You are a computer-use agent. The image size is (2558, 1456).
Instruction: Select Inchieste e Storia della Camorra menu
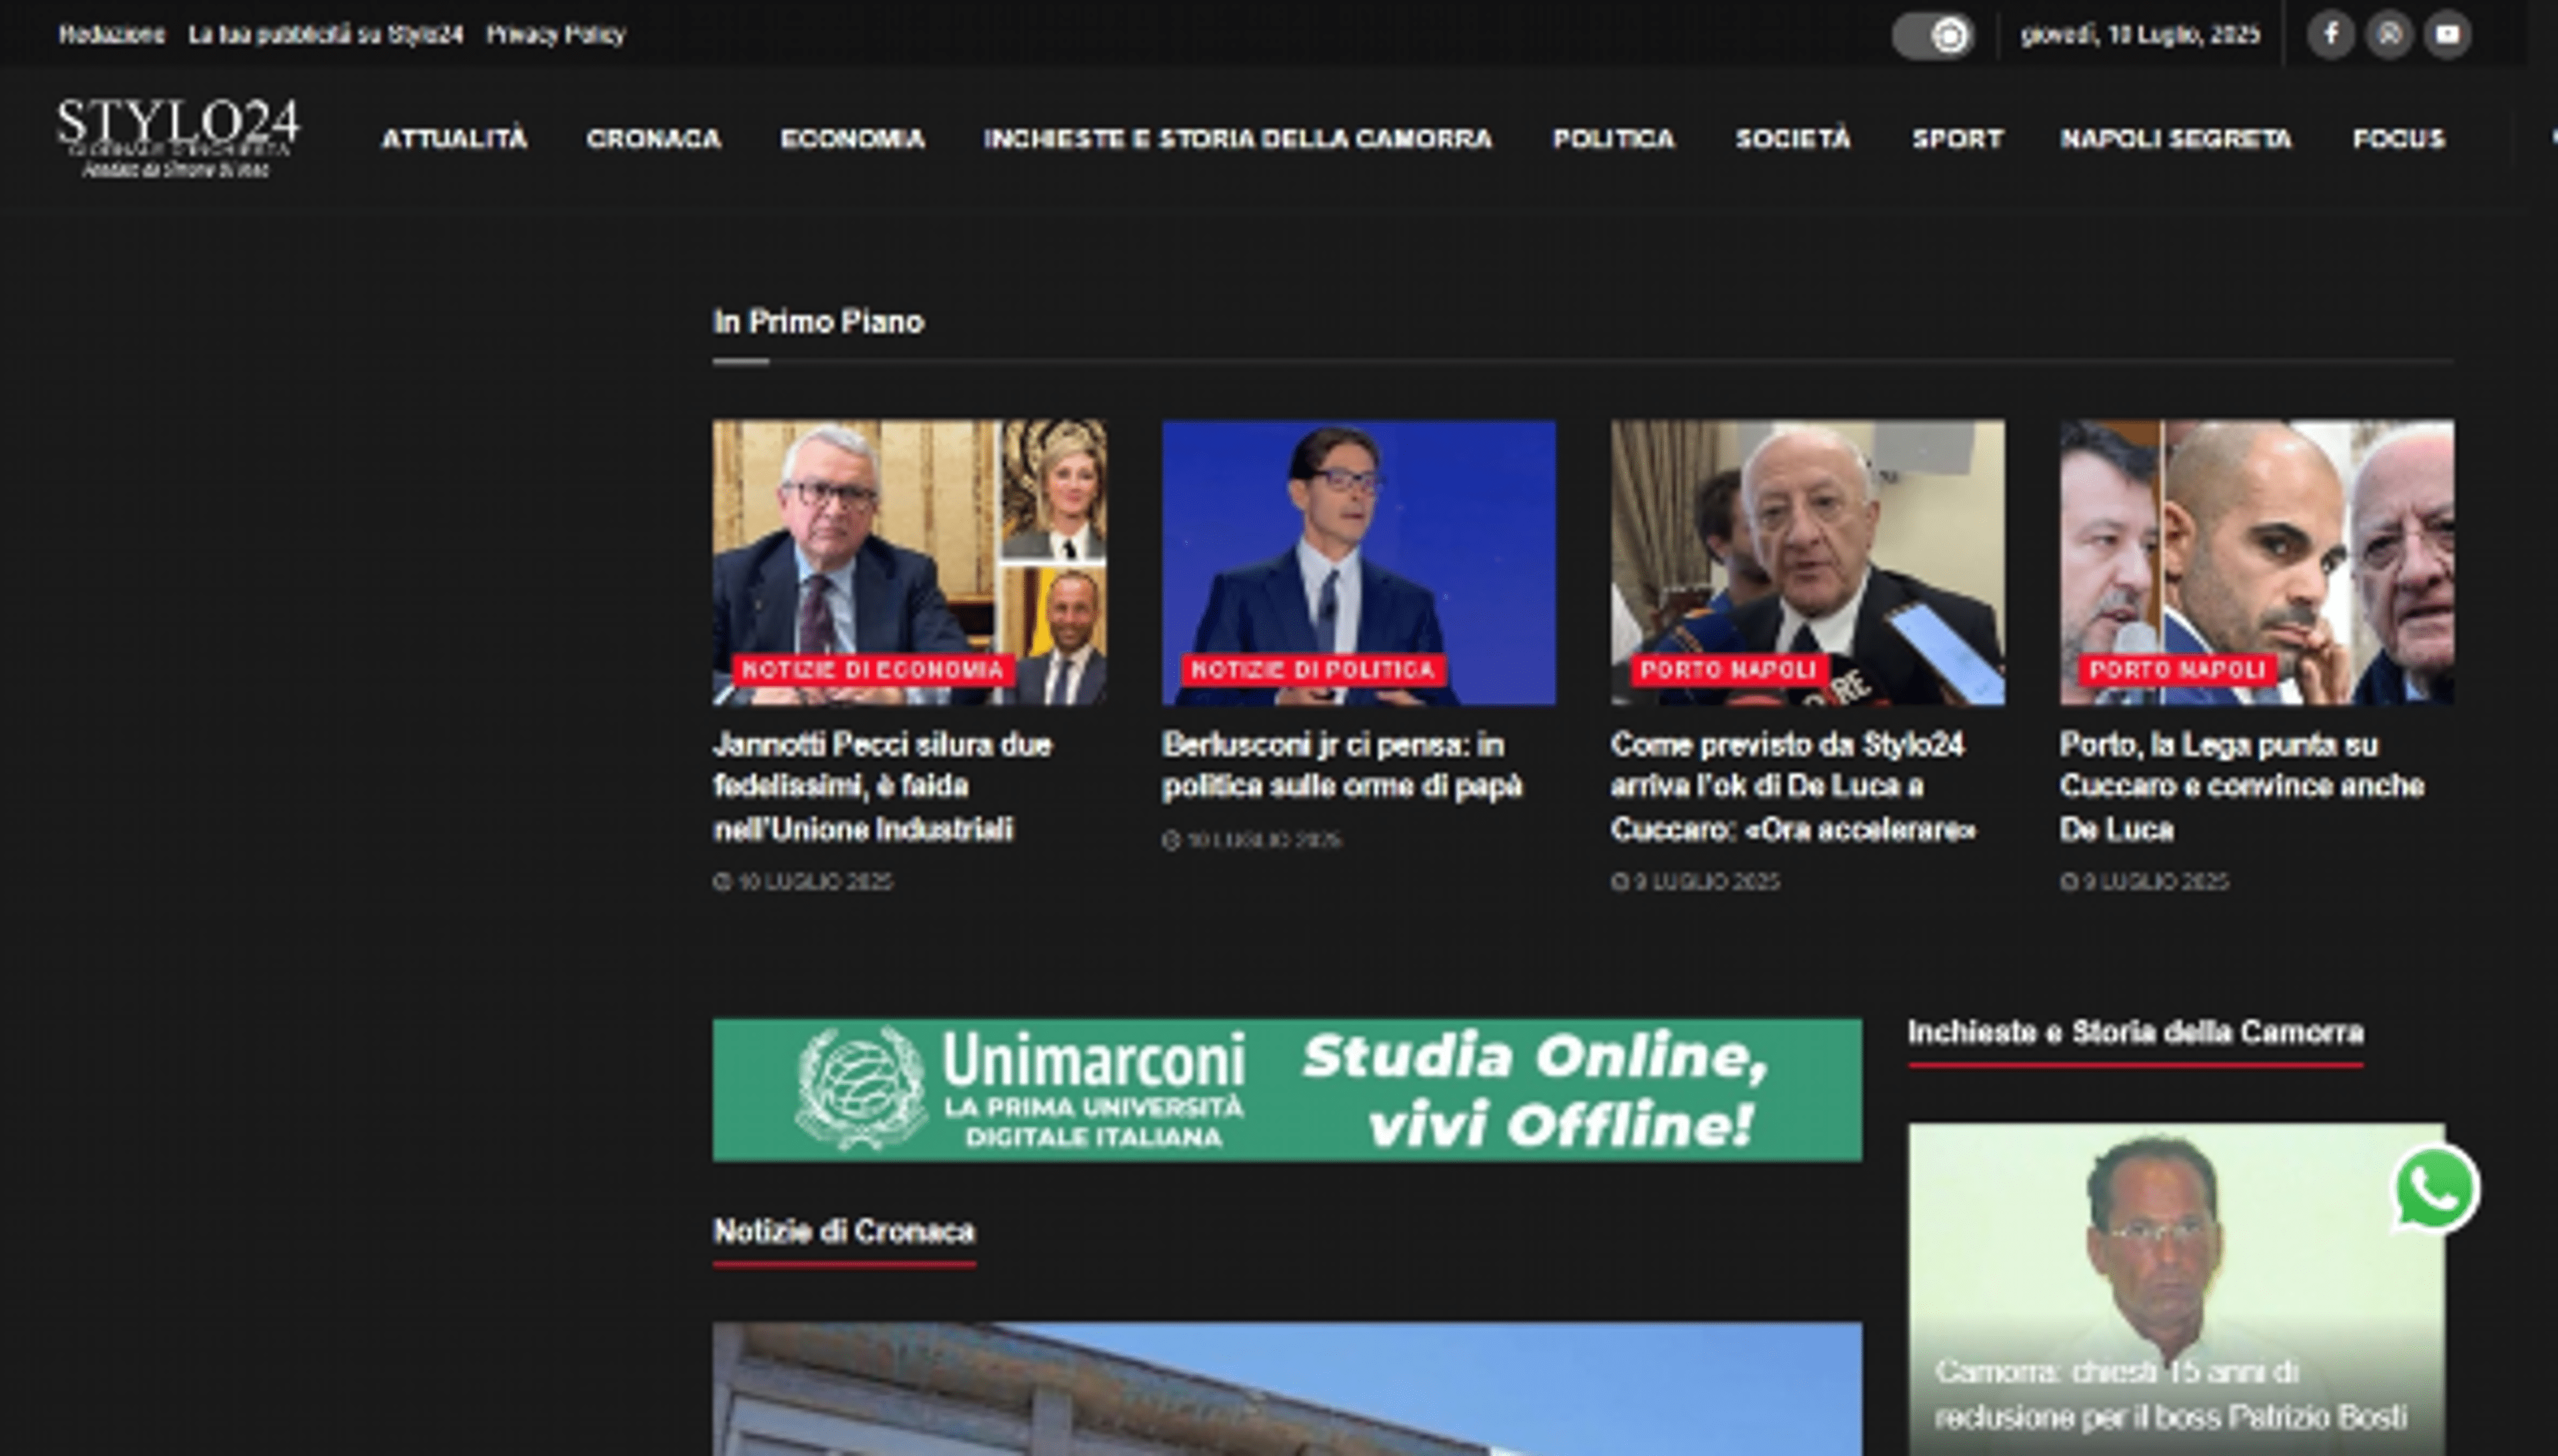pyautogui.click(x=1237, y=139)
